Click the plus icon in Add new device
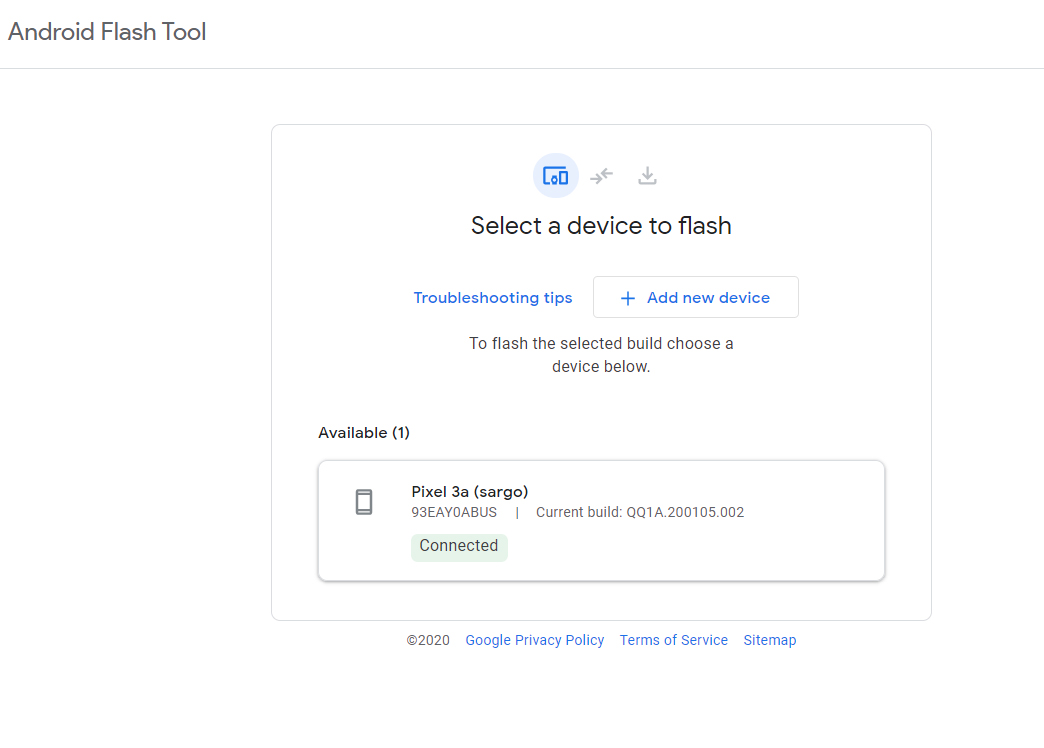 pos(628,298)
